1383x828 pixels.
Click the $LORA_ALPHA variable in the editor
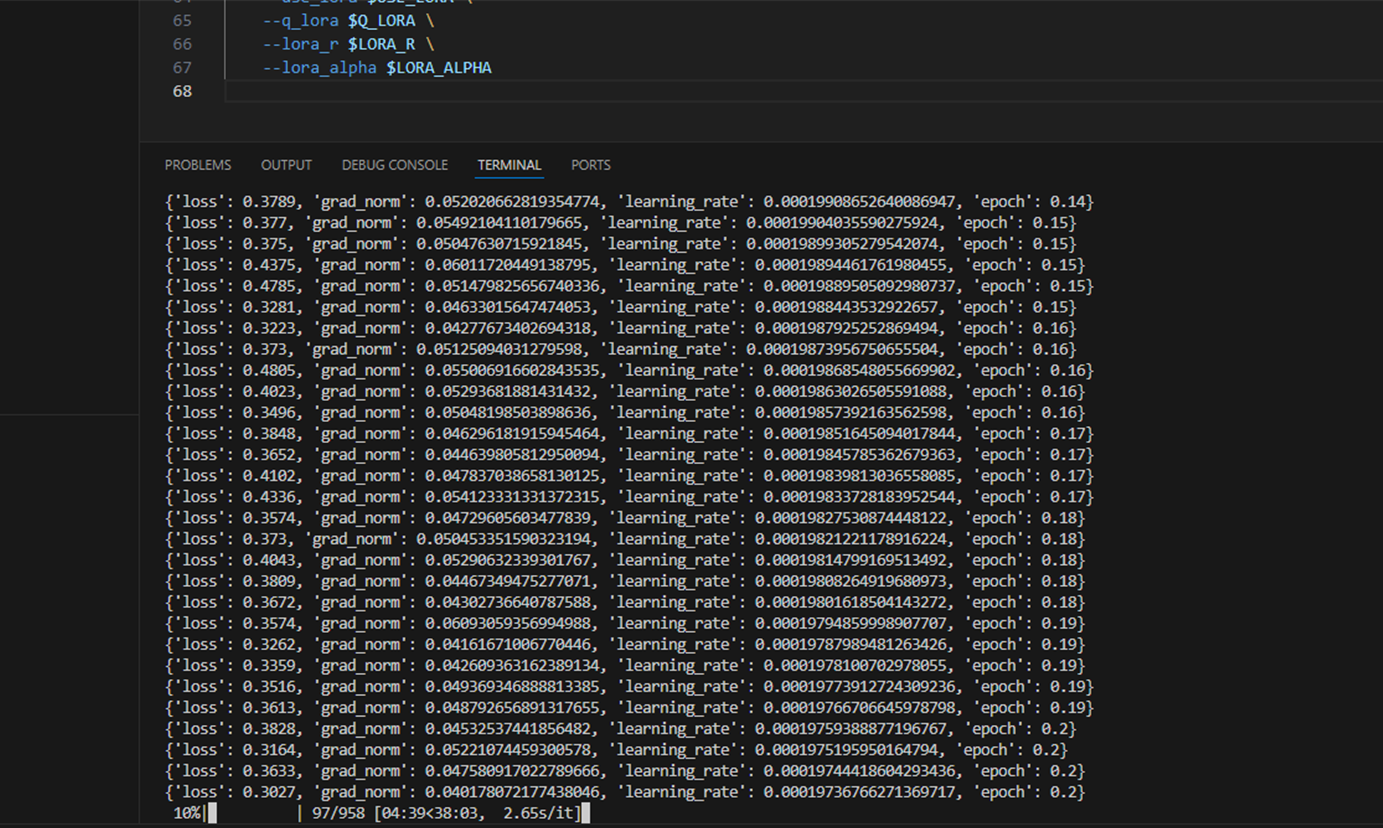(439, 68)
